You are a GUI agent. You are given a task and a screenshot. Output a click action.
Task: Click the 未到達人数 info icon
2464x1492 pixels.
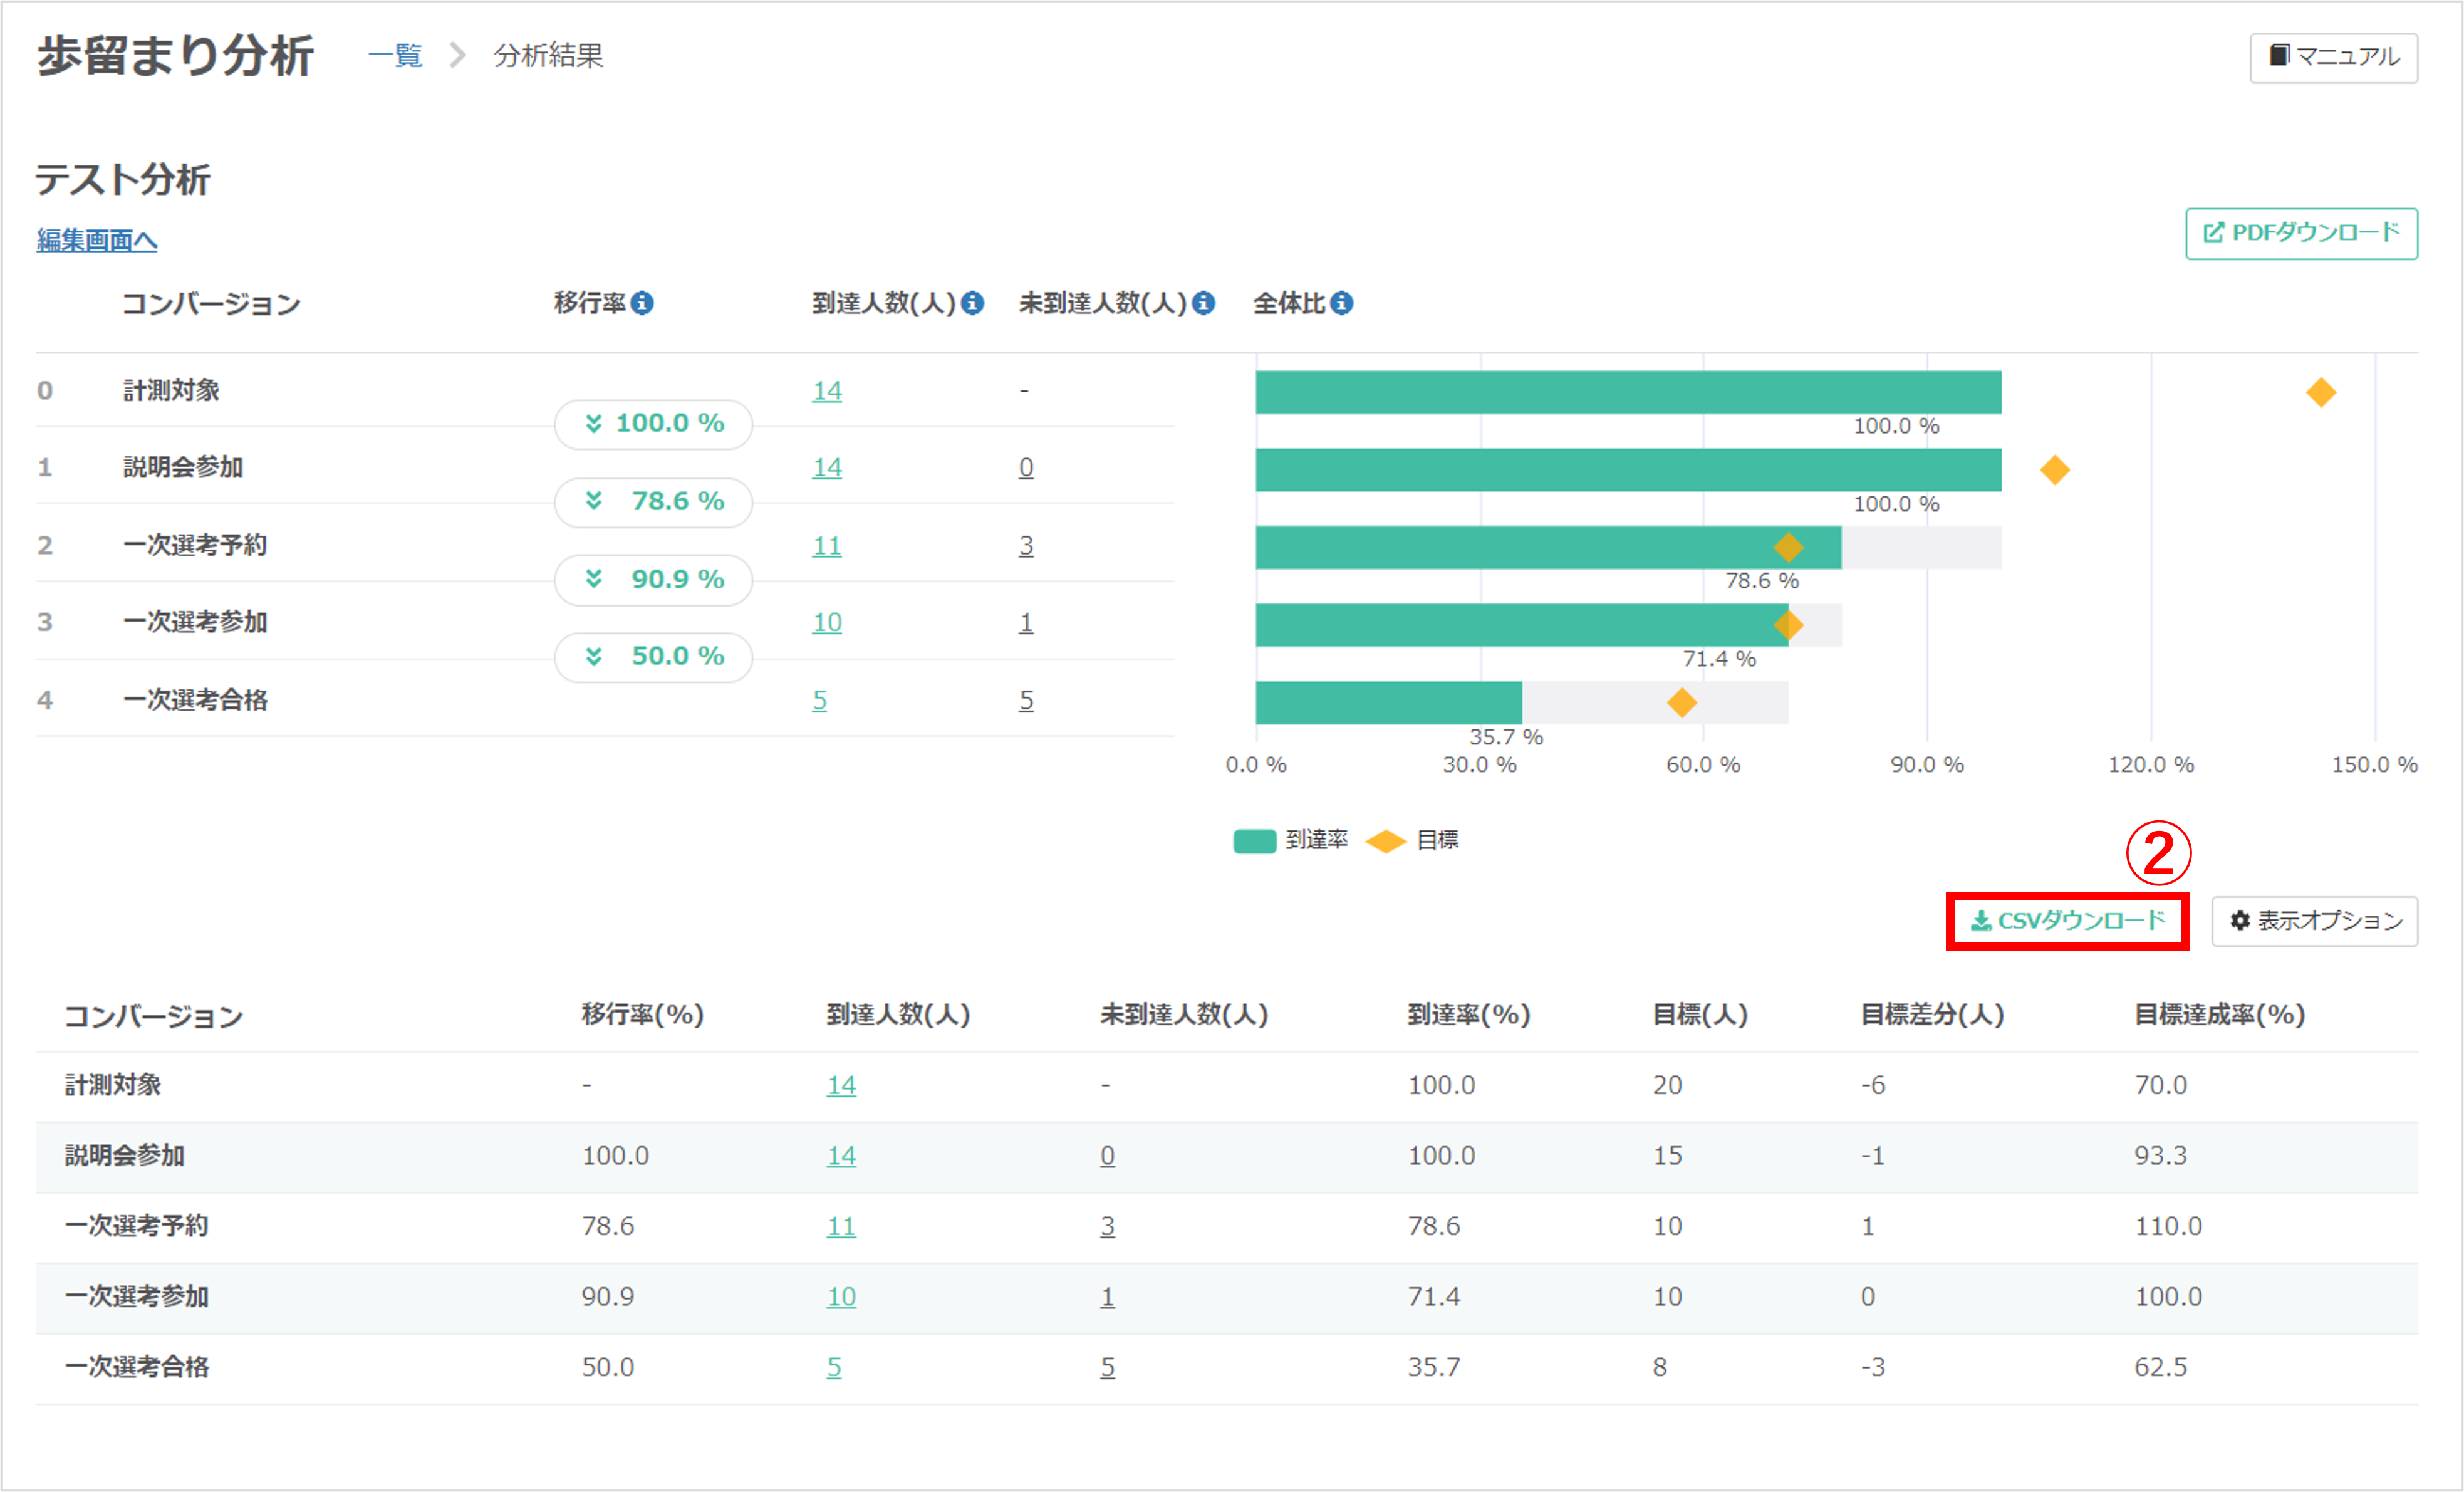pos(1205,303)
